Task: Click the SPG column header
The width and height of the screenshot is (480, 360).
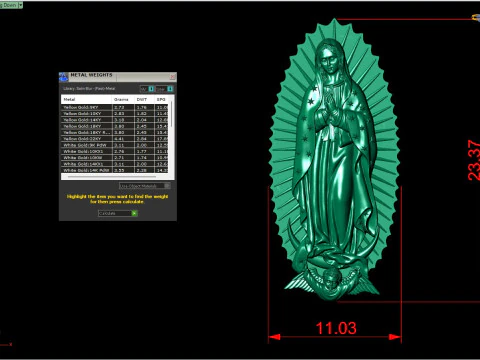Action: [x=162, y=99]
